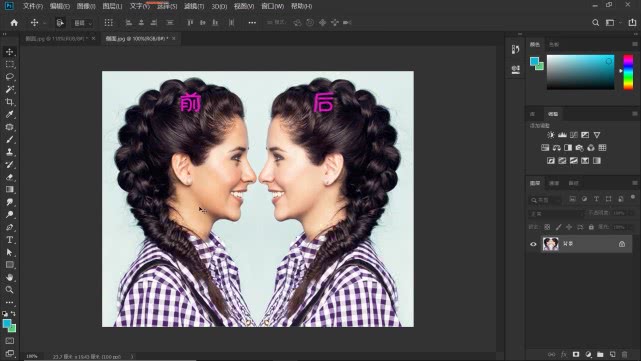641x361 pixels.
Task: Add a Brightness/Contrast adjustment
Action: click(551, 135)
